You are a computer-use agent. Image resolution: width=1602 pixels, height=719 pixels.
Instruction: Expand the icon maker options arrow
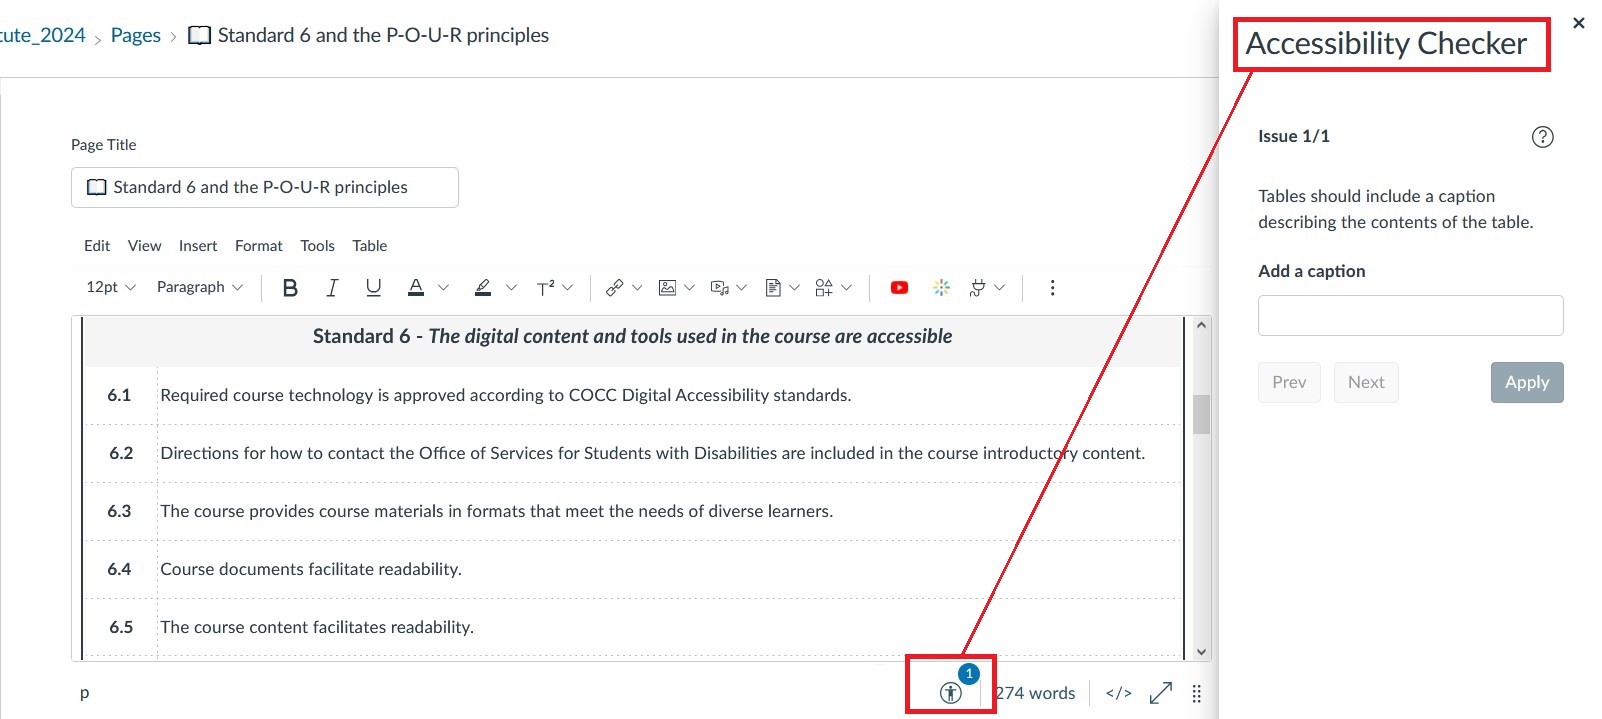pos(846,288)
